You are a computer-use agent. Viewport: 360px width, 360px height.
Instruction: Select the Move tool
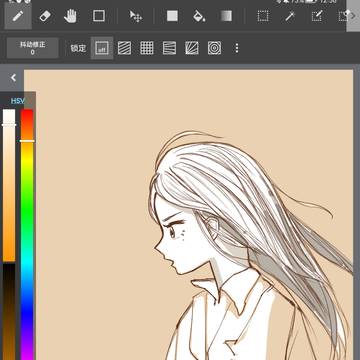pos(136,16)
